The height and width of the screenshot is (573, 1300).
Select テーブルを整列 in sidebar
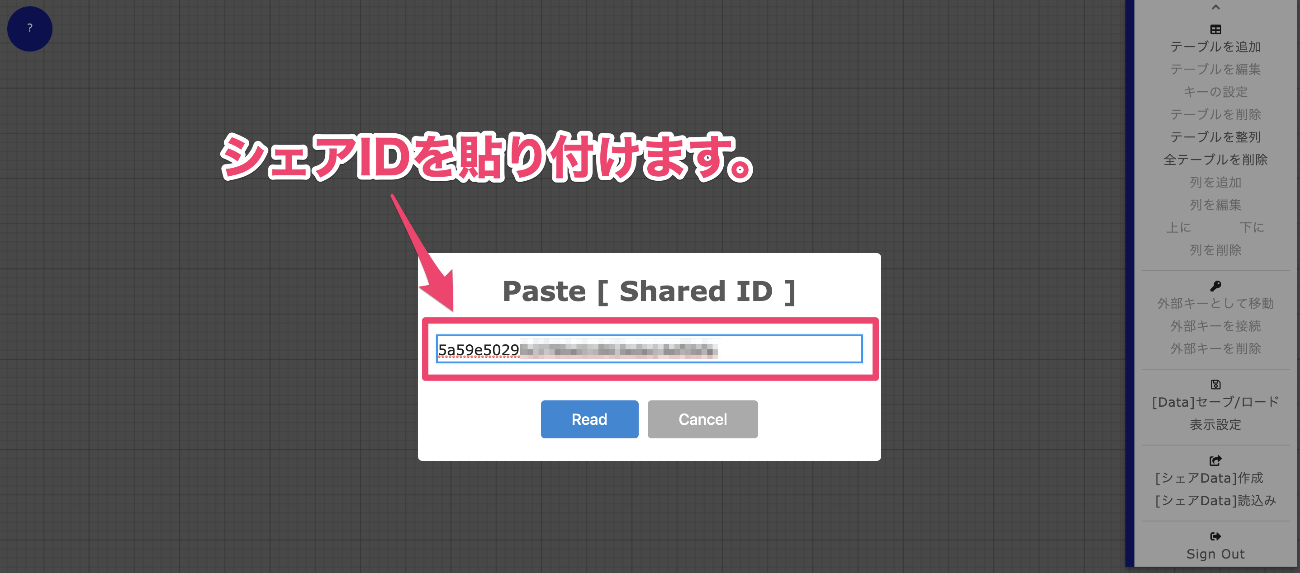(x=1215, y=137)
